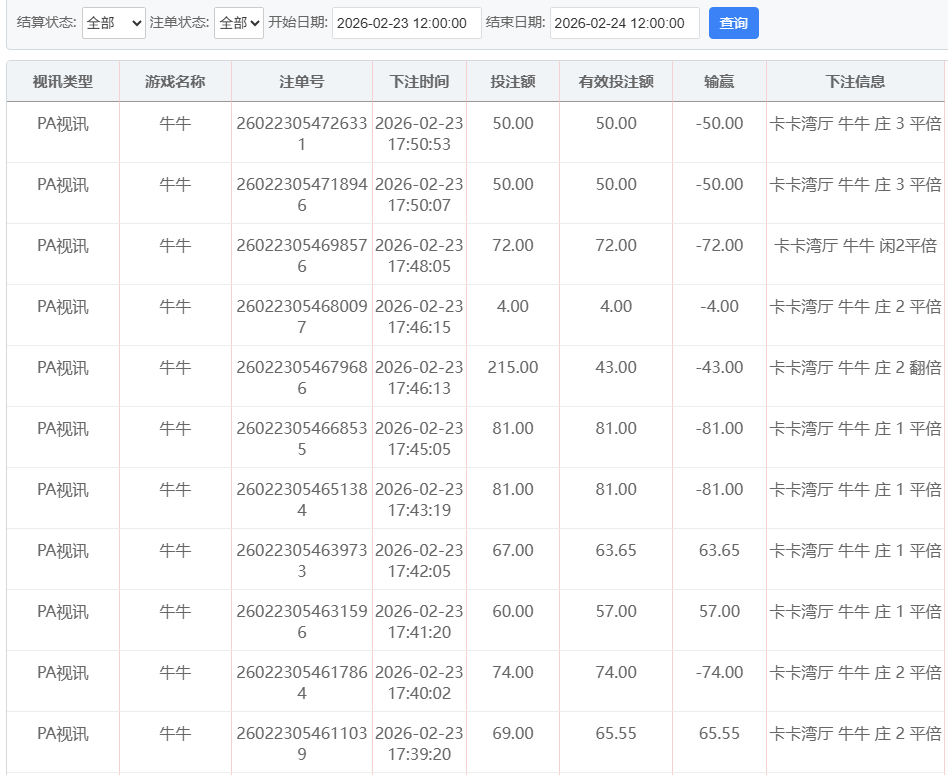Click the 卡卡湾厅 牛牛 闲2平倍 bet info

coord(855,245)
